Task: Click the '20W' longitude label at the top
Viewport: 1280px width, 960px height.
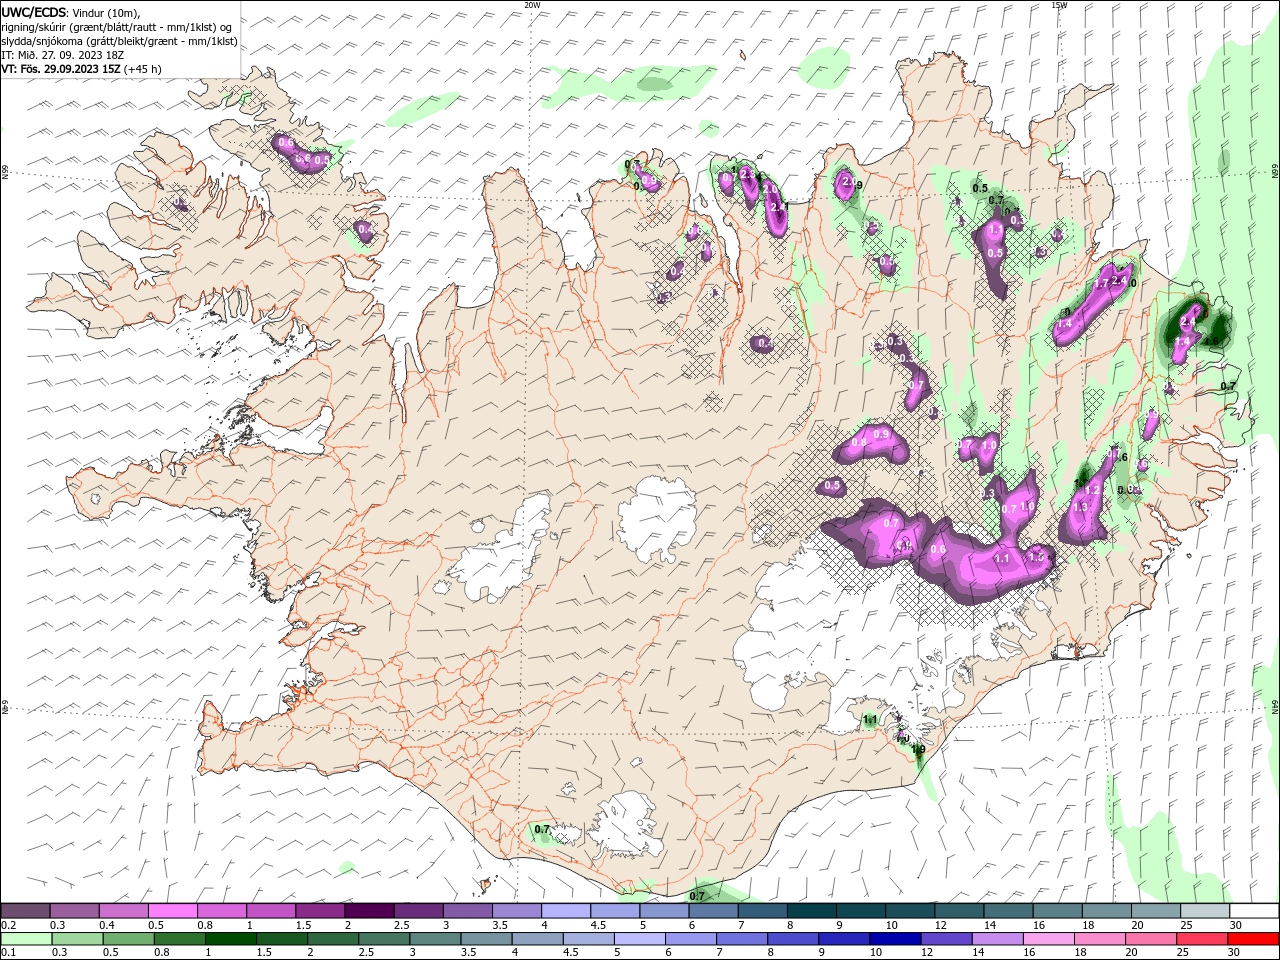Action: (x=532, y=5)
